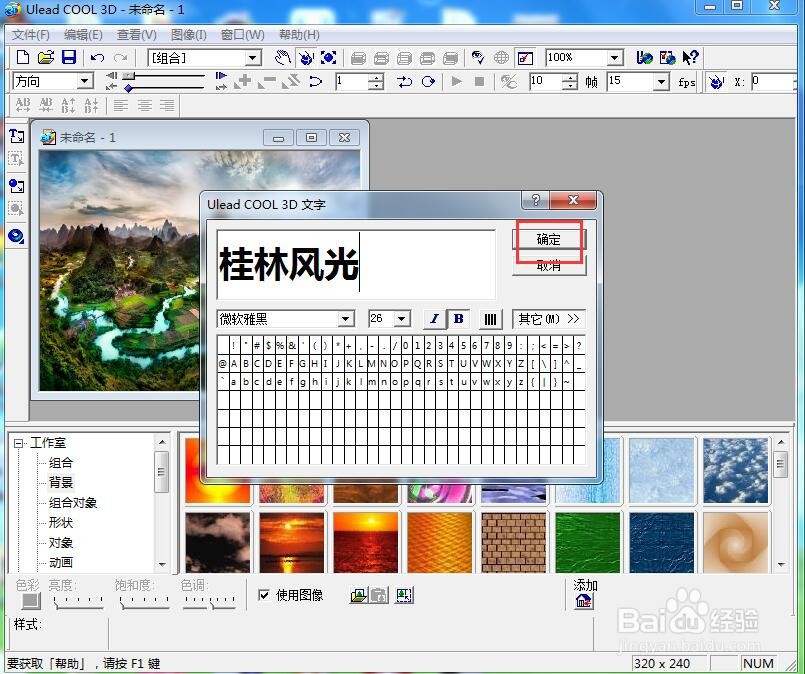Save the project with the floppy disk icon
The height and width of the screenshot is (674, 805).
[x=69, y=57]
